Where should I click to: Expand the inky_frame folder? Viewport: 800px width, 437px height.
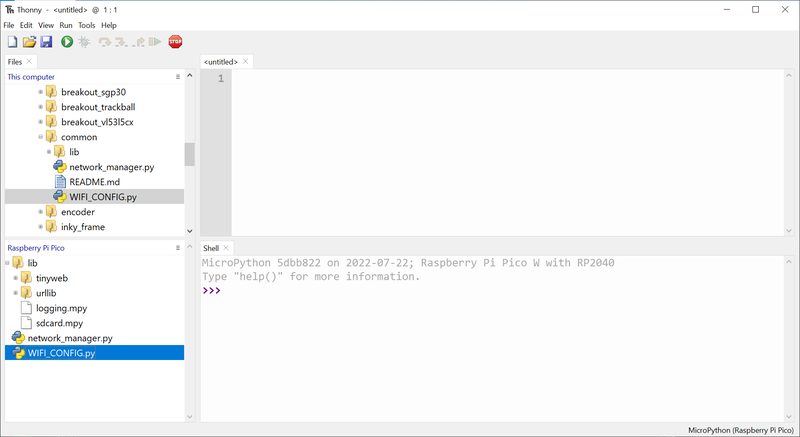pos(41,227)
